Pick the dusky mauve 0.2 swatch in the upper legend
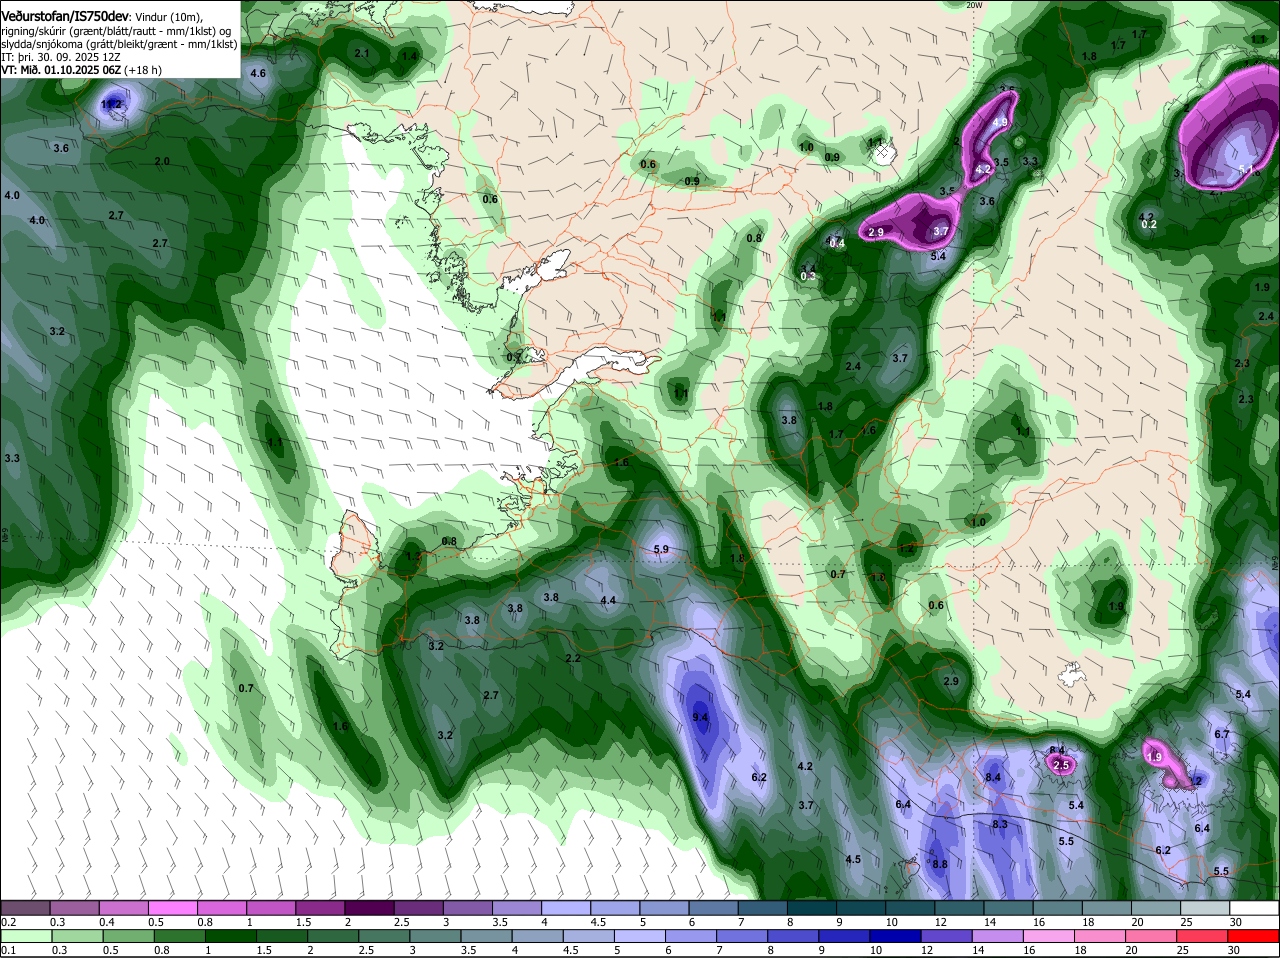This screenshot has width=1280, height=958. [x=25, y=908]
